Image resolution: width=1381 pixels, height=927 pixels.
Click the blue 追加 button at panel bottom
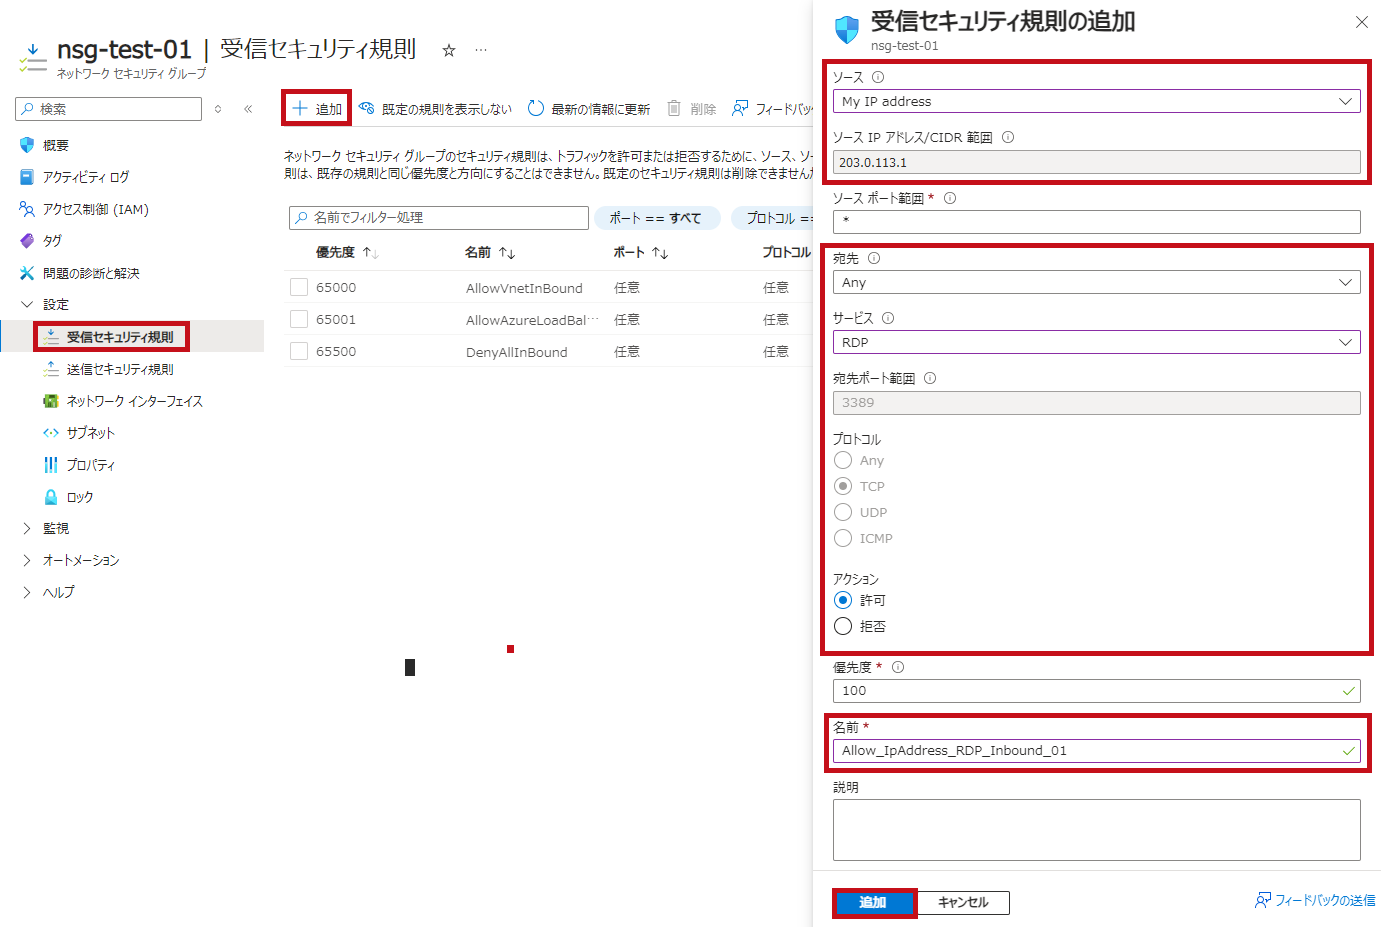[x=873, y=902]
